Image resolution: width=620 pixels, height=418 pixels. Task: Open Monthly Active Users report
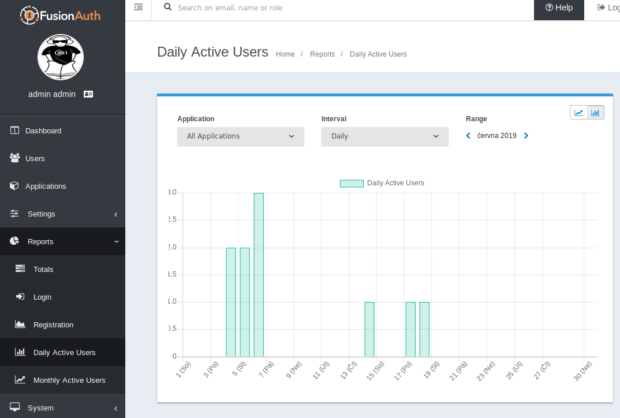tap(62, 380)
